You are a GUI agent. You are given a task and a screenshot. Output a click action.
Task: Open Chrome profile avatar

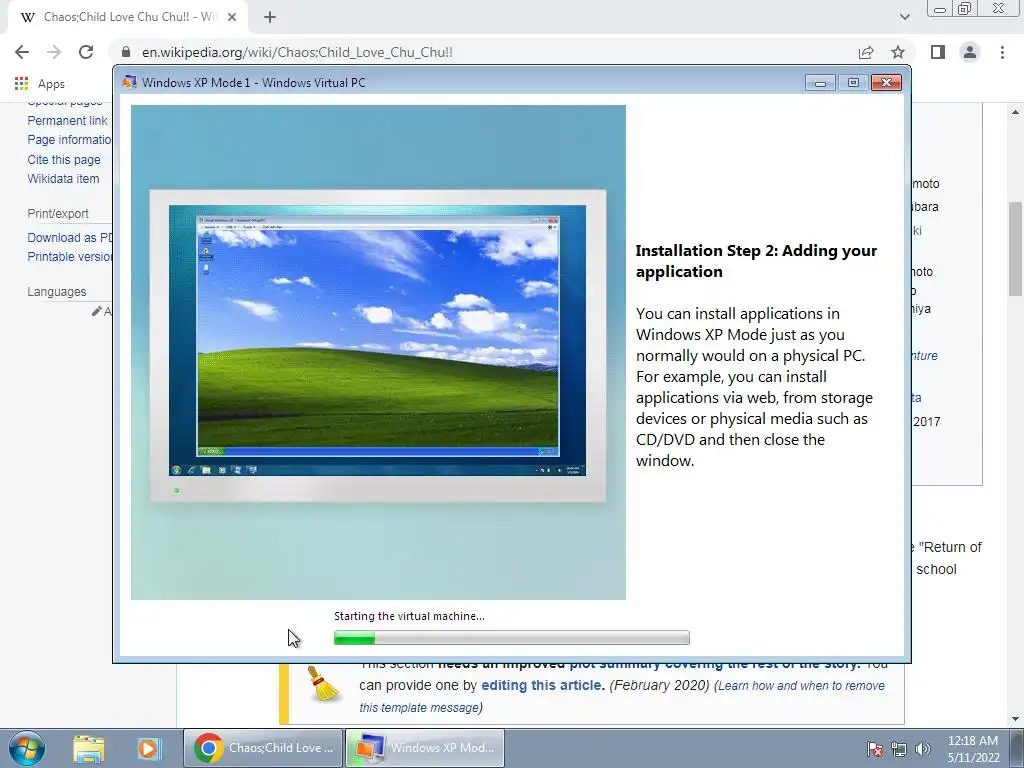click(x=970, y=52)
